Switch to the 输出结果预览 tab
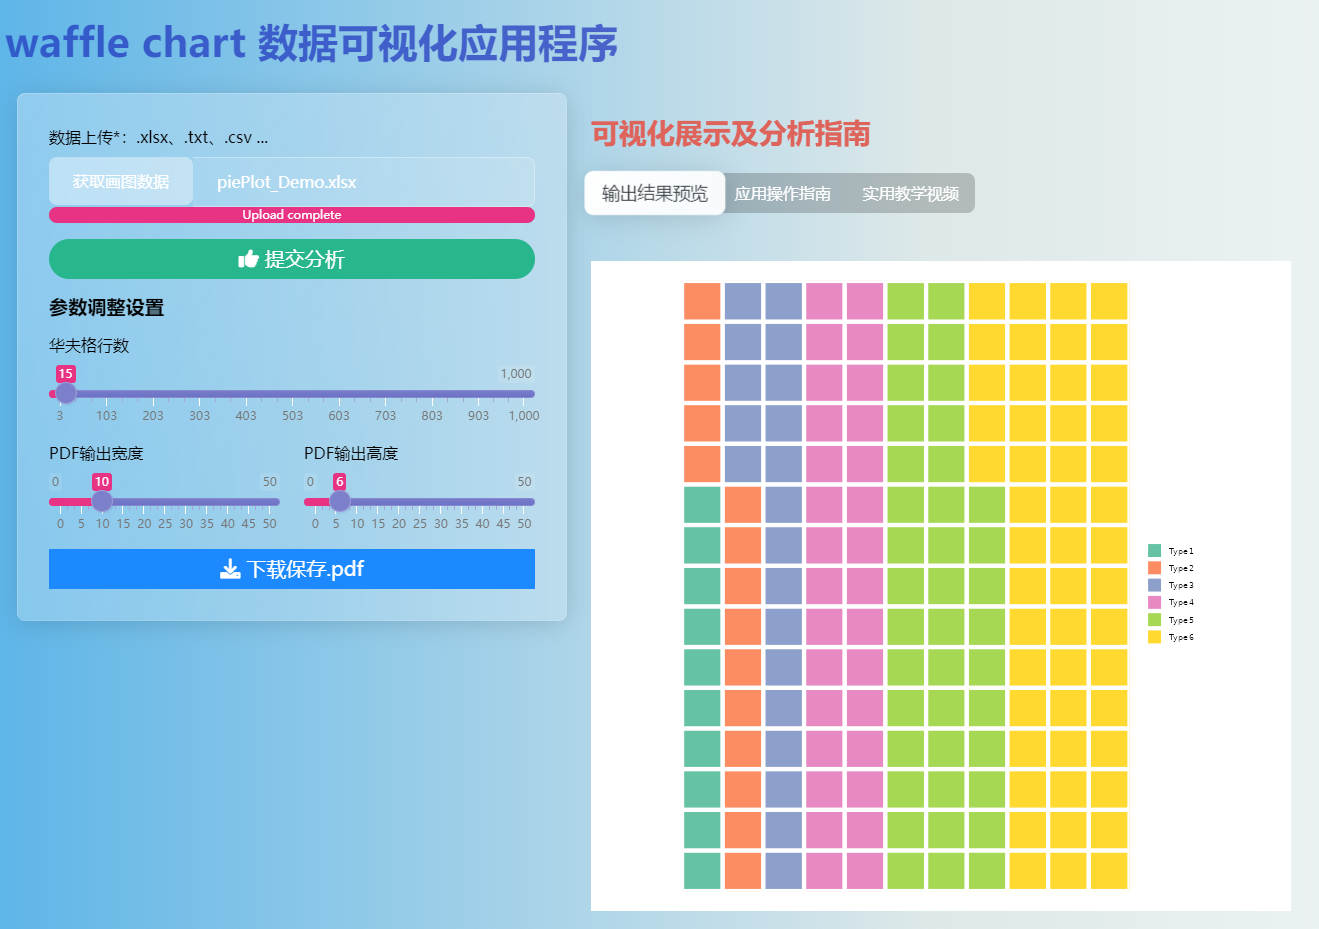The height and width of the screenshot is (929, 1319). pos(655,193)
